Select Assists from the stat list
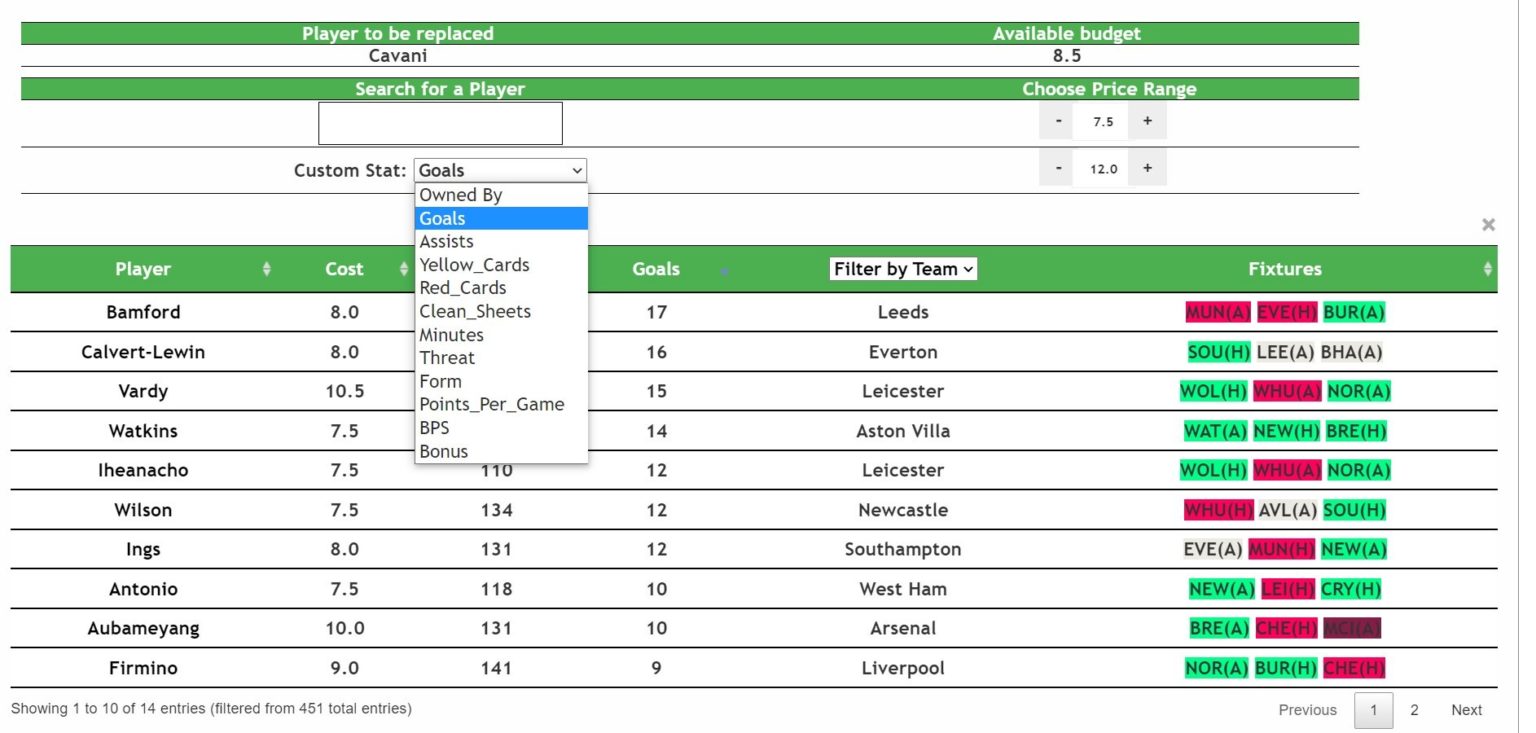This screenshot has height=733, width=1536. (x=446, y=241)
